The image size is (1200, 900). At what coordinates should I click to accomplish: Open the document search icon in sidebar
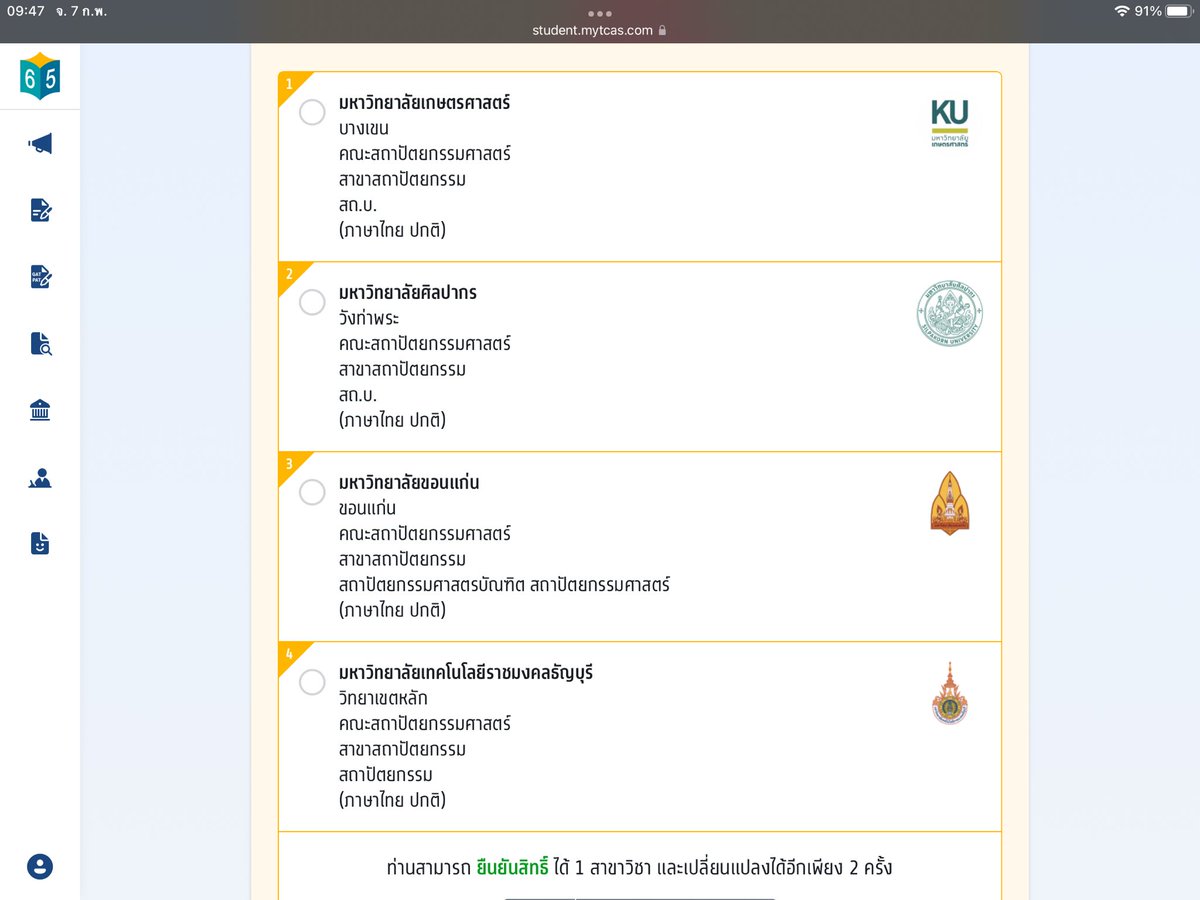(x=40, y=344)
